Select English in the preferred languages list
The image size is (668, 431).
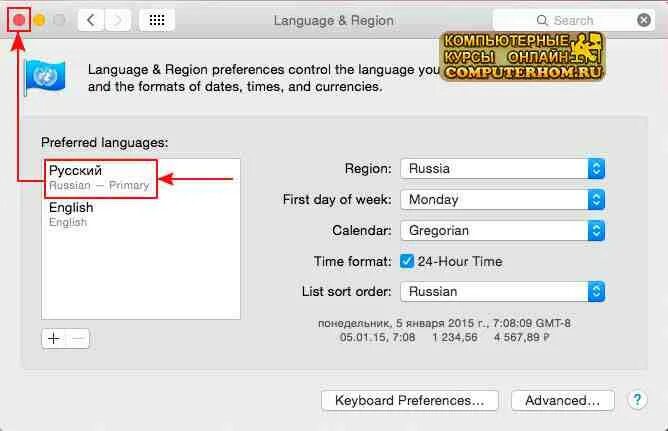point(141,214)
